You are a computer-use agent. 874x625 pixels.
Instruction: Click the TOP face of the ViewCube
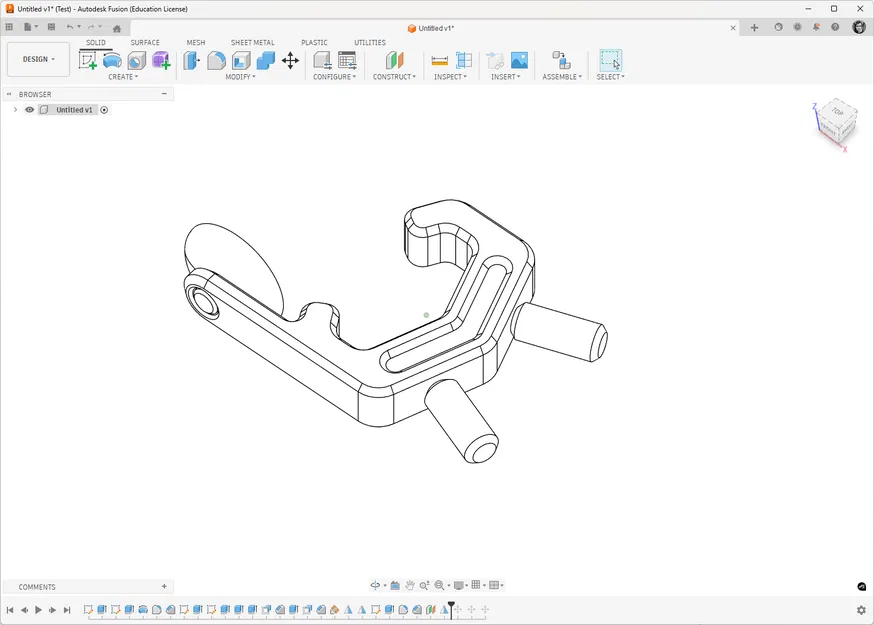[x=838, y=112]
